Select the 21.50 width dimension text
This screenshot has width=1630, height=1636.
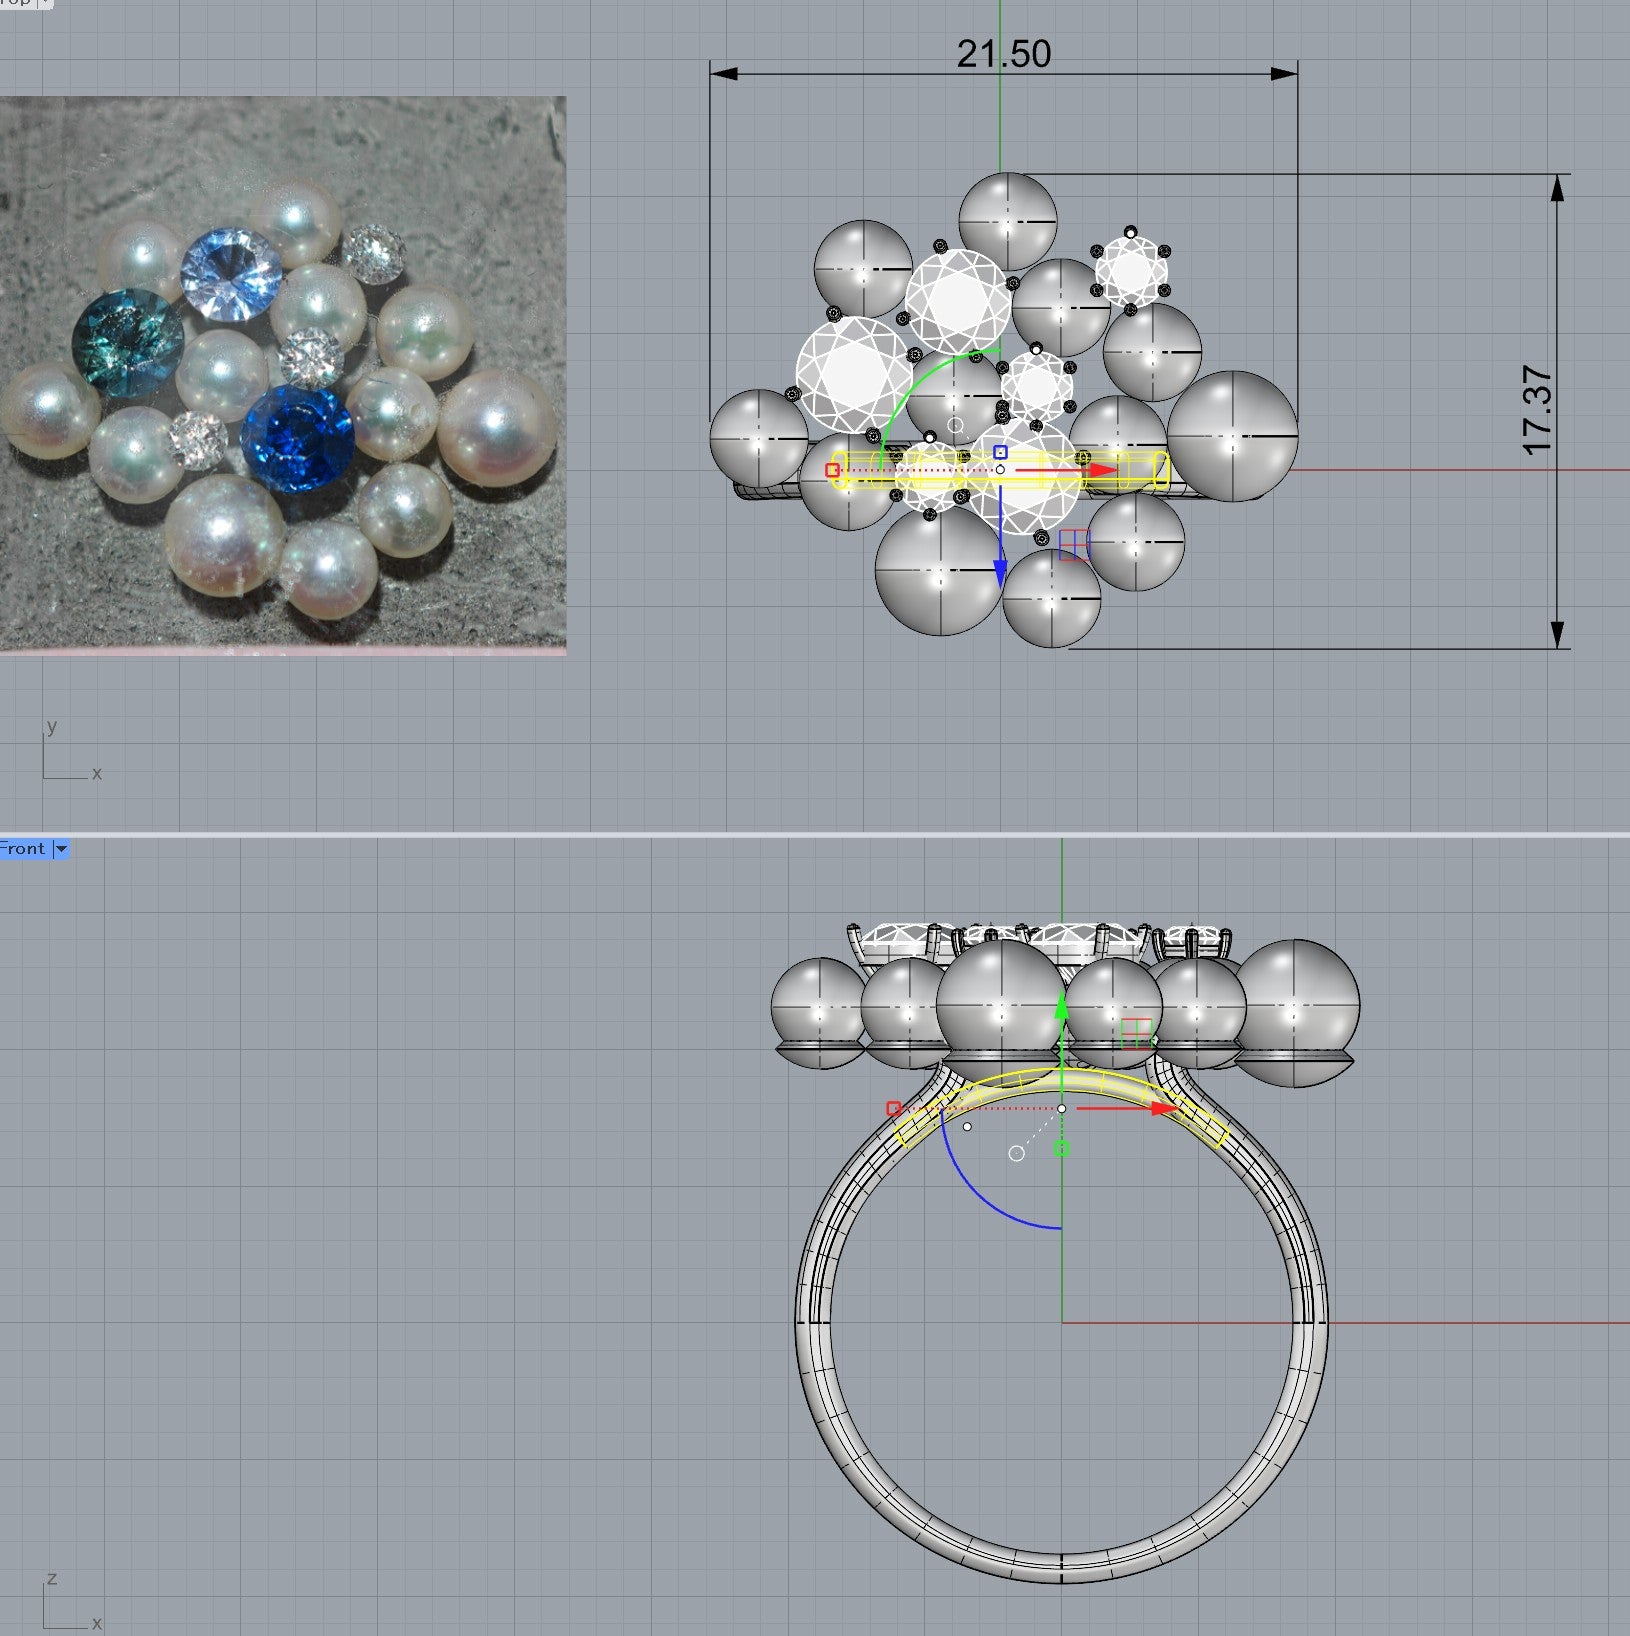click(x=1004, y=54)
